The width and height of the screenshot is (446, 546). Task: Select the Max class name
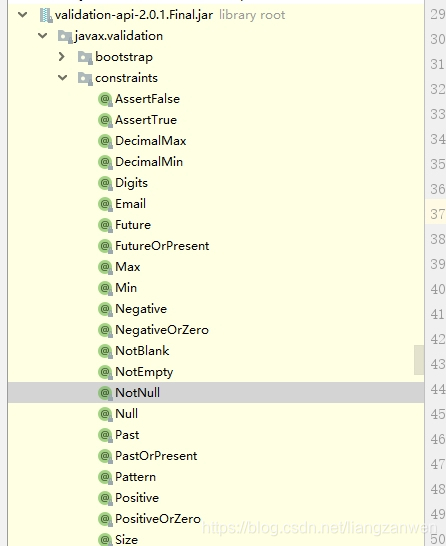(x=128, y=267)
